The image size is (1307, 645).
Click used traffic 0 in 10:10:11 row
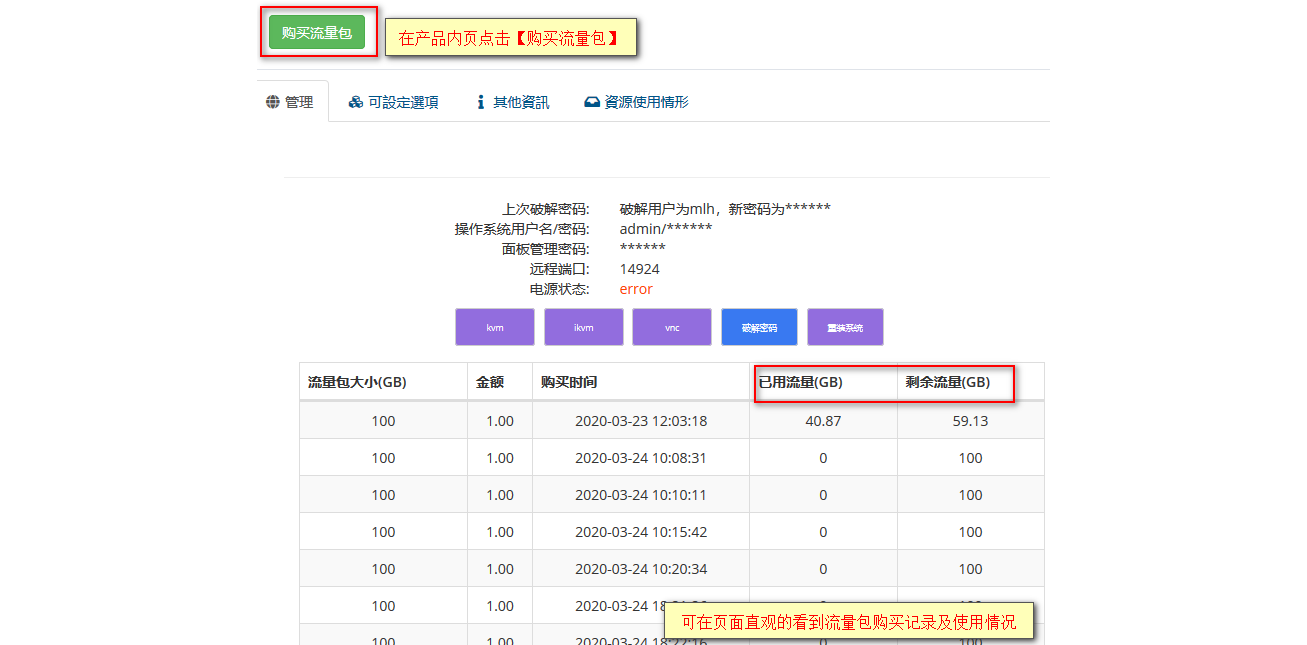pos(823,495)
